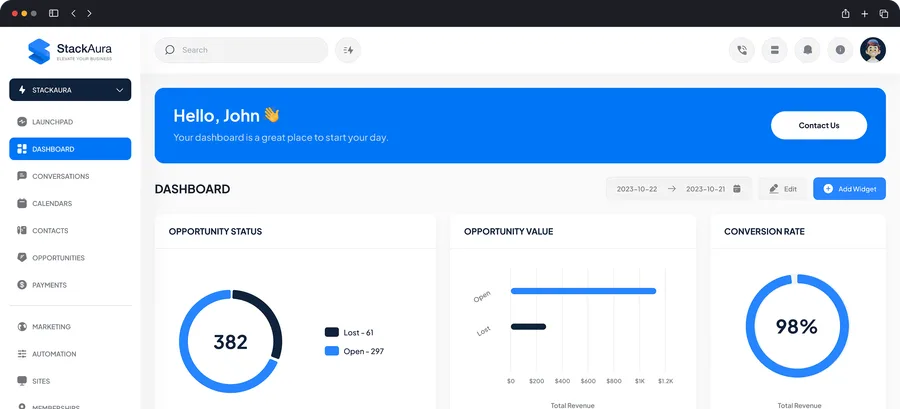Screen dimensions: 900x409
Task: Click the CONVERSION RATE widget title
Action: (764, 232)
